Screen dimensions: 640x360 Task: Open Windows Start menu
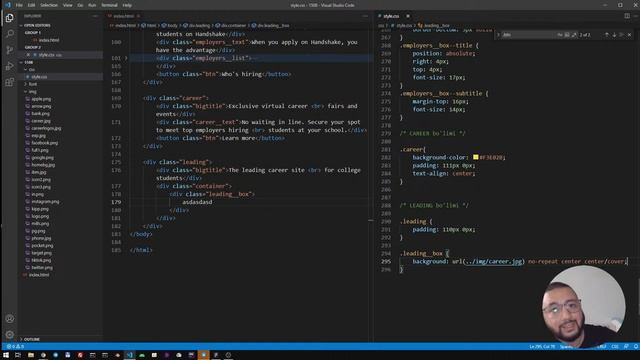(6, 355)
